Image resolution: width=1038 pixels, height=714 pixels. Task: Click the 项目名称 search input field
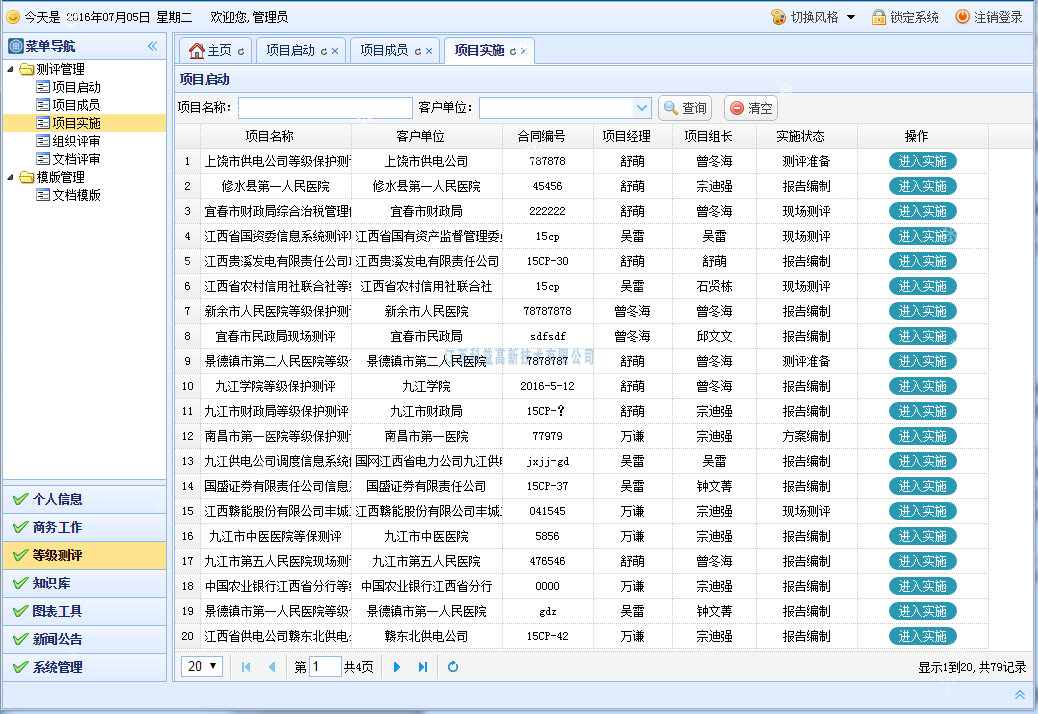click(x=325, y=108)
